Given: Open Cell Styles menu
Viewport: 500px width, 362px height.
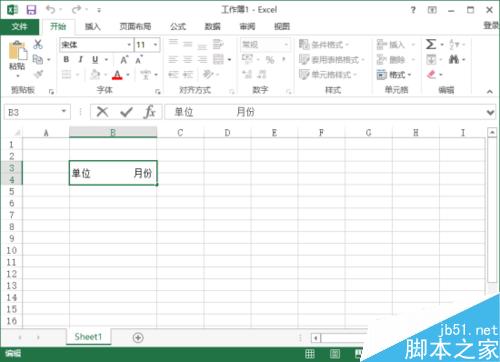Looking at the screenshot, I should 328,74.
